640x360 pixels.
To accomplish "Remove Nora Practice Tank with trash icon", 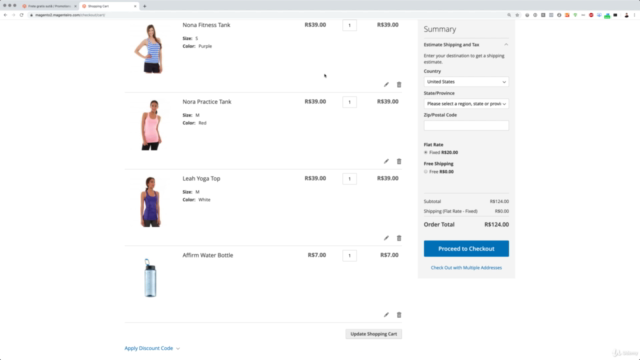I will tap(399, 161).
